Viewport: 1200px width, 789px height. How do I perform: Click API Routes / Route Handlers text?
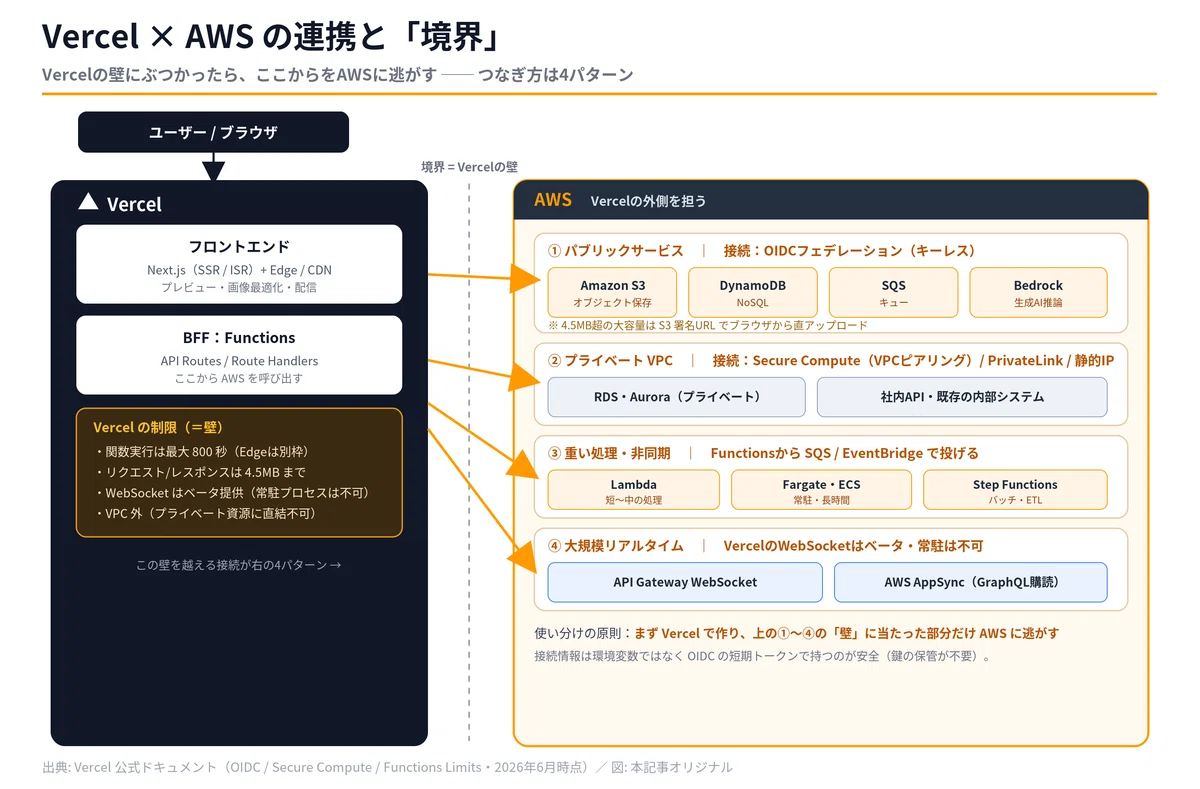coord(239,361)
